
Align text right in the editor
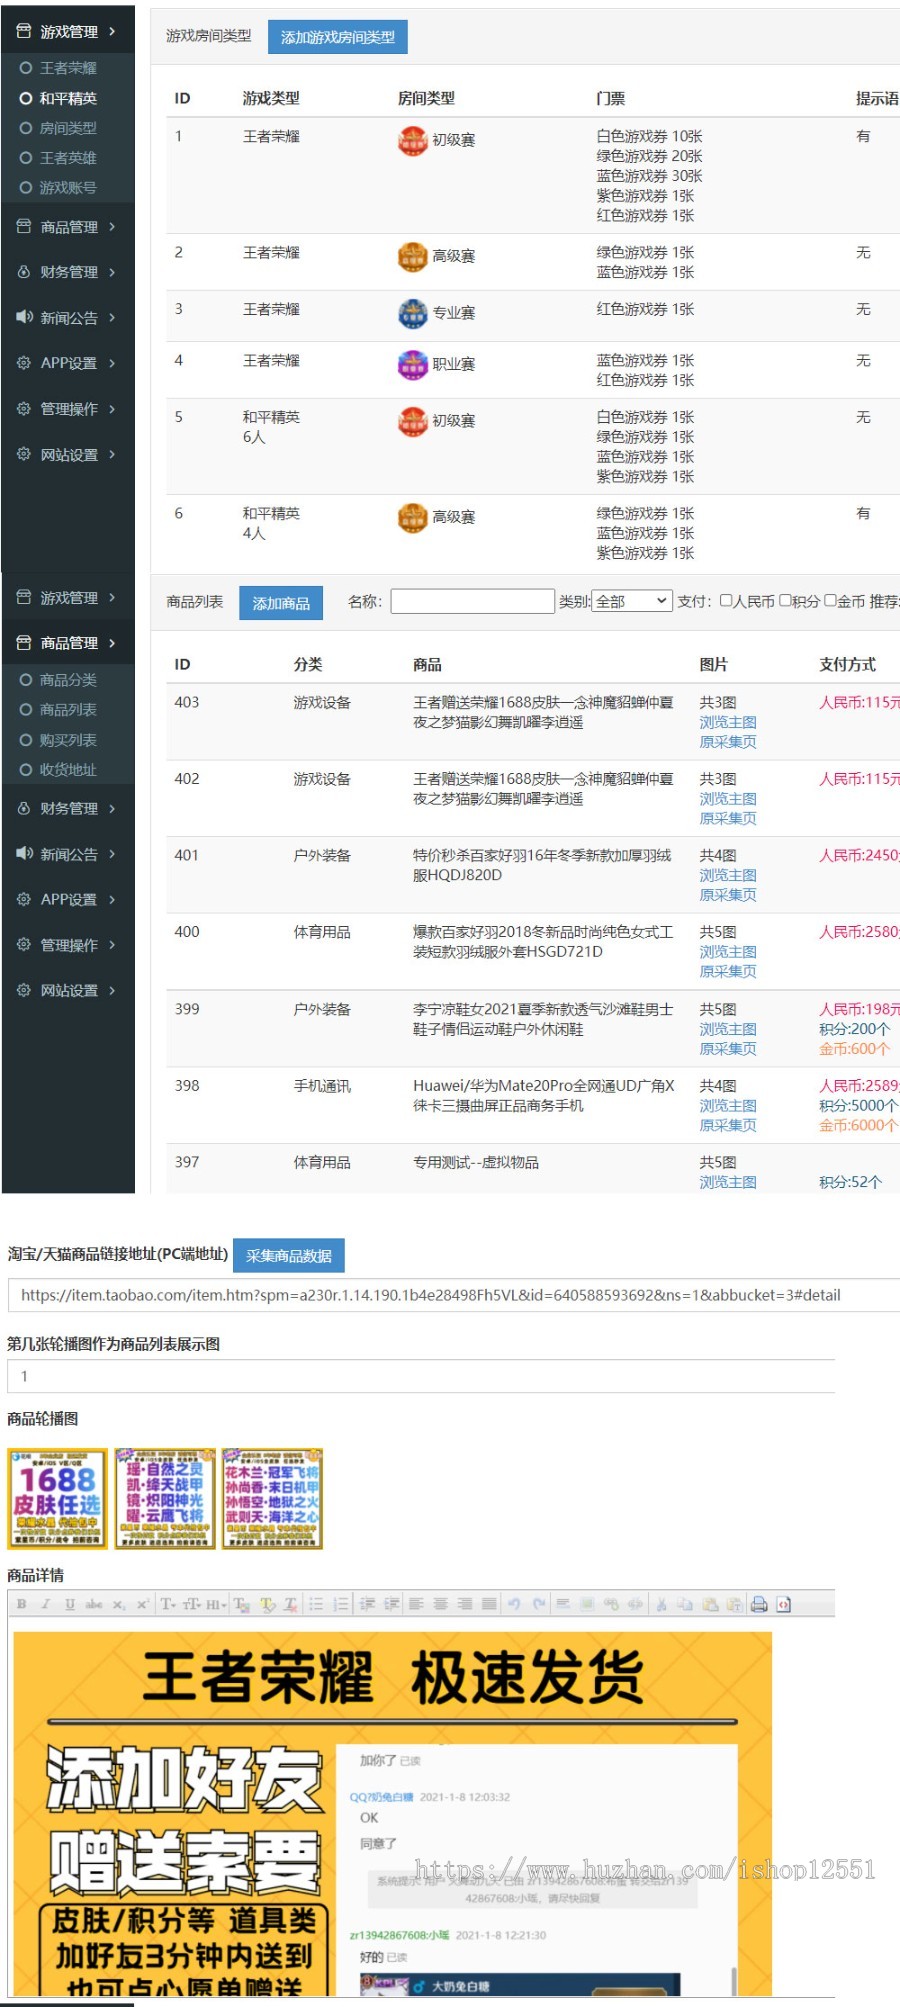[465, 1604]
